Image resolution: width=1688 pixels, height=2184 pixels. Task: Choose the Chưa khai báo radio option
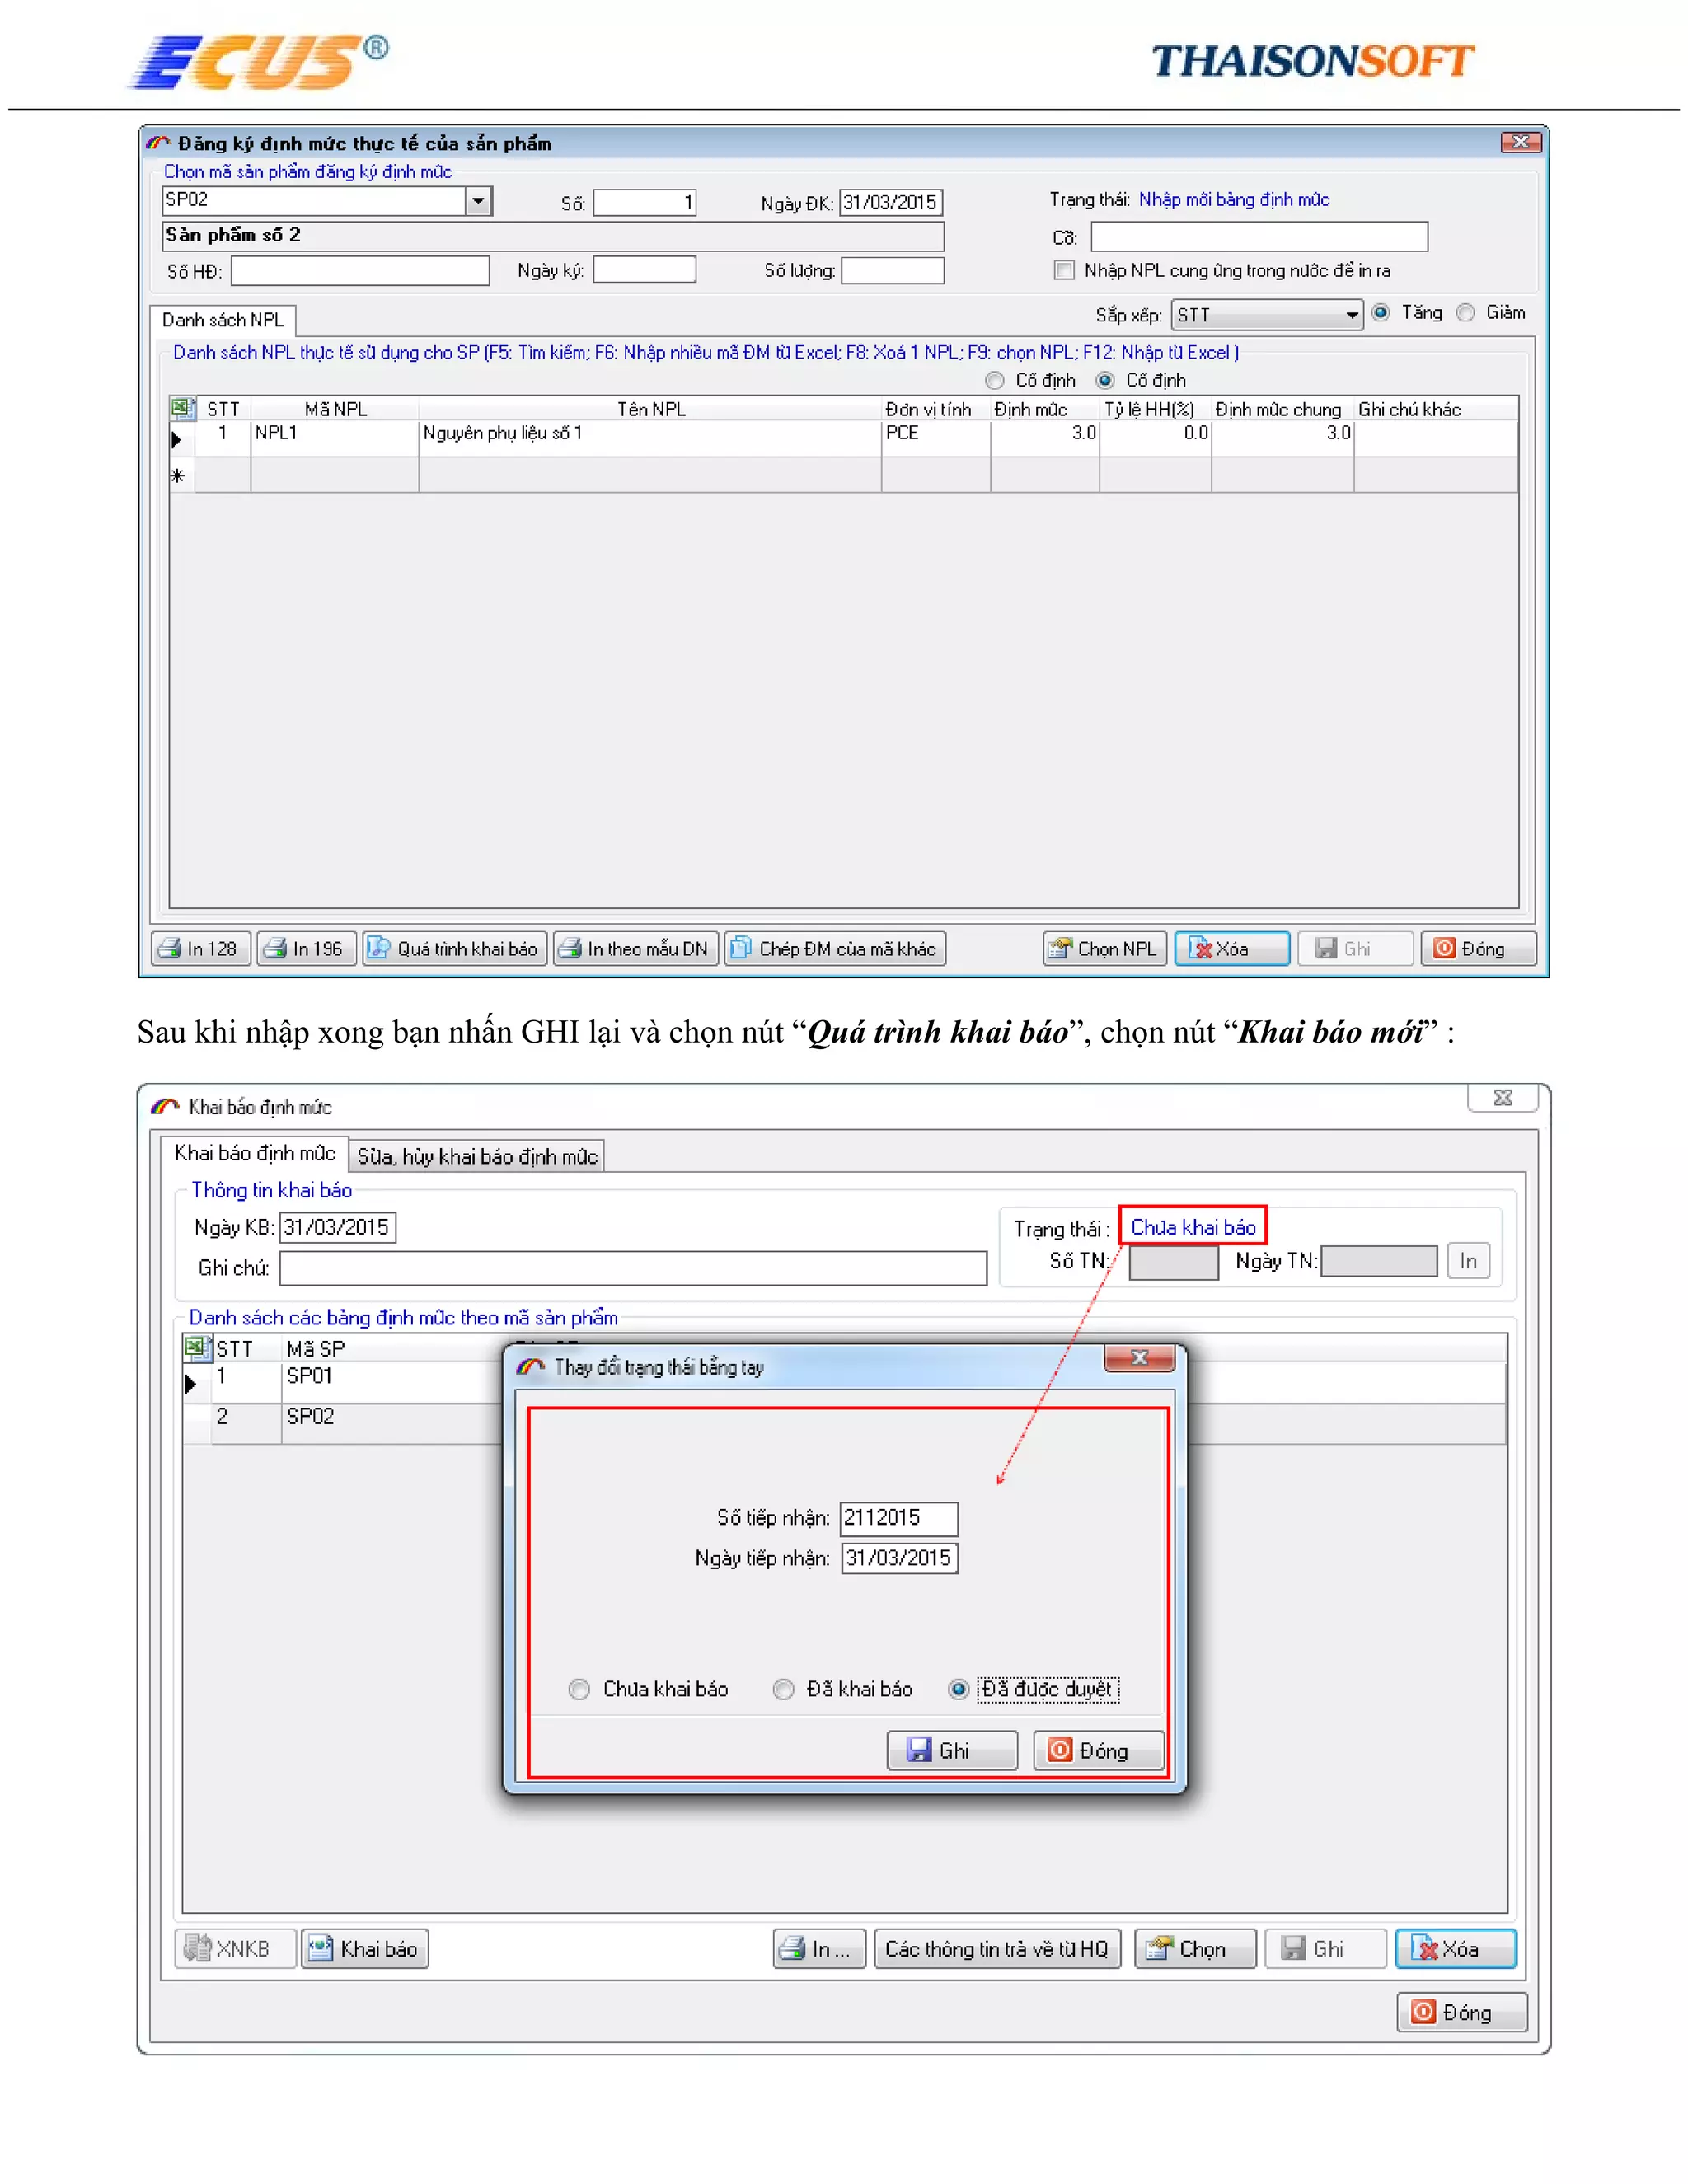(579, 1689)
